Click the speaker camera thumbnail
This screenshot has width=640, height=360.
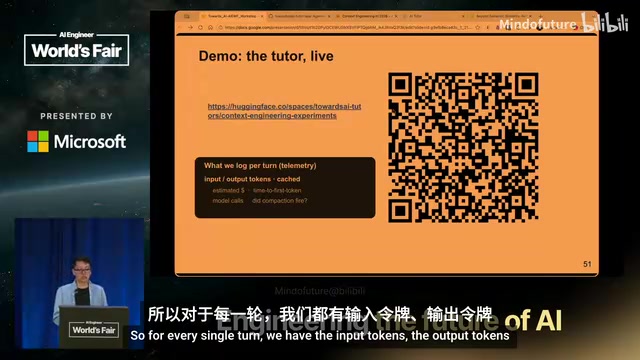coord(79,283)
